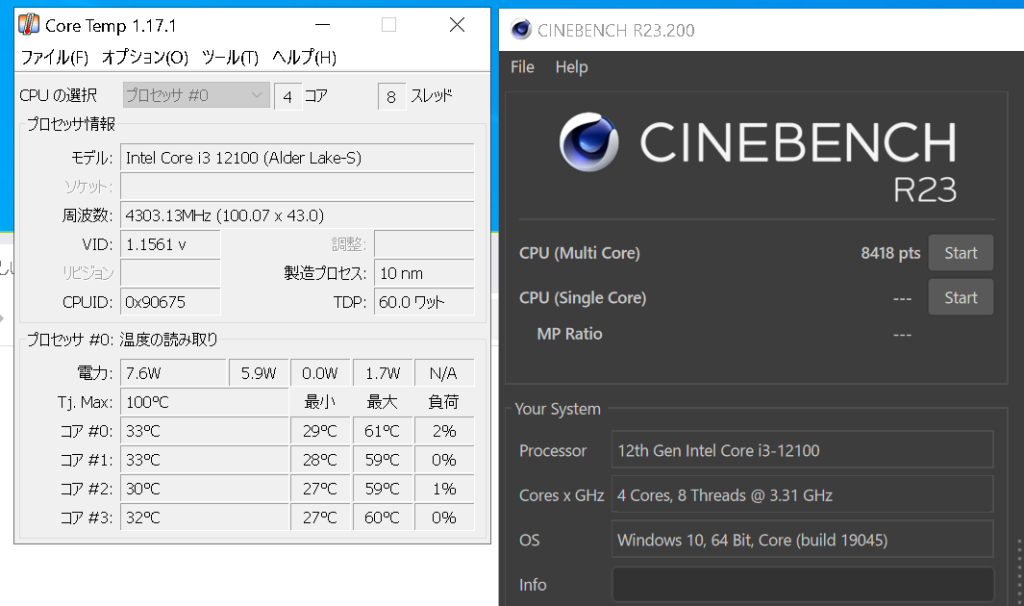
Task: Click the core count box showing 4
Action: click(x=287, y=97)
